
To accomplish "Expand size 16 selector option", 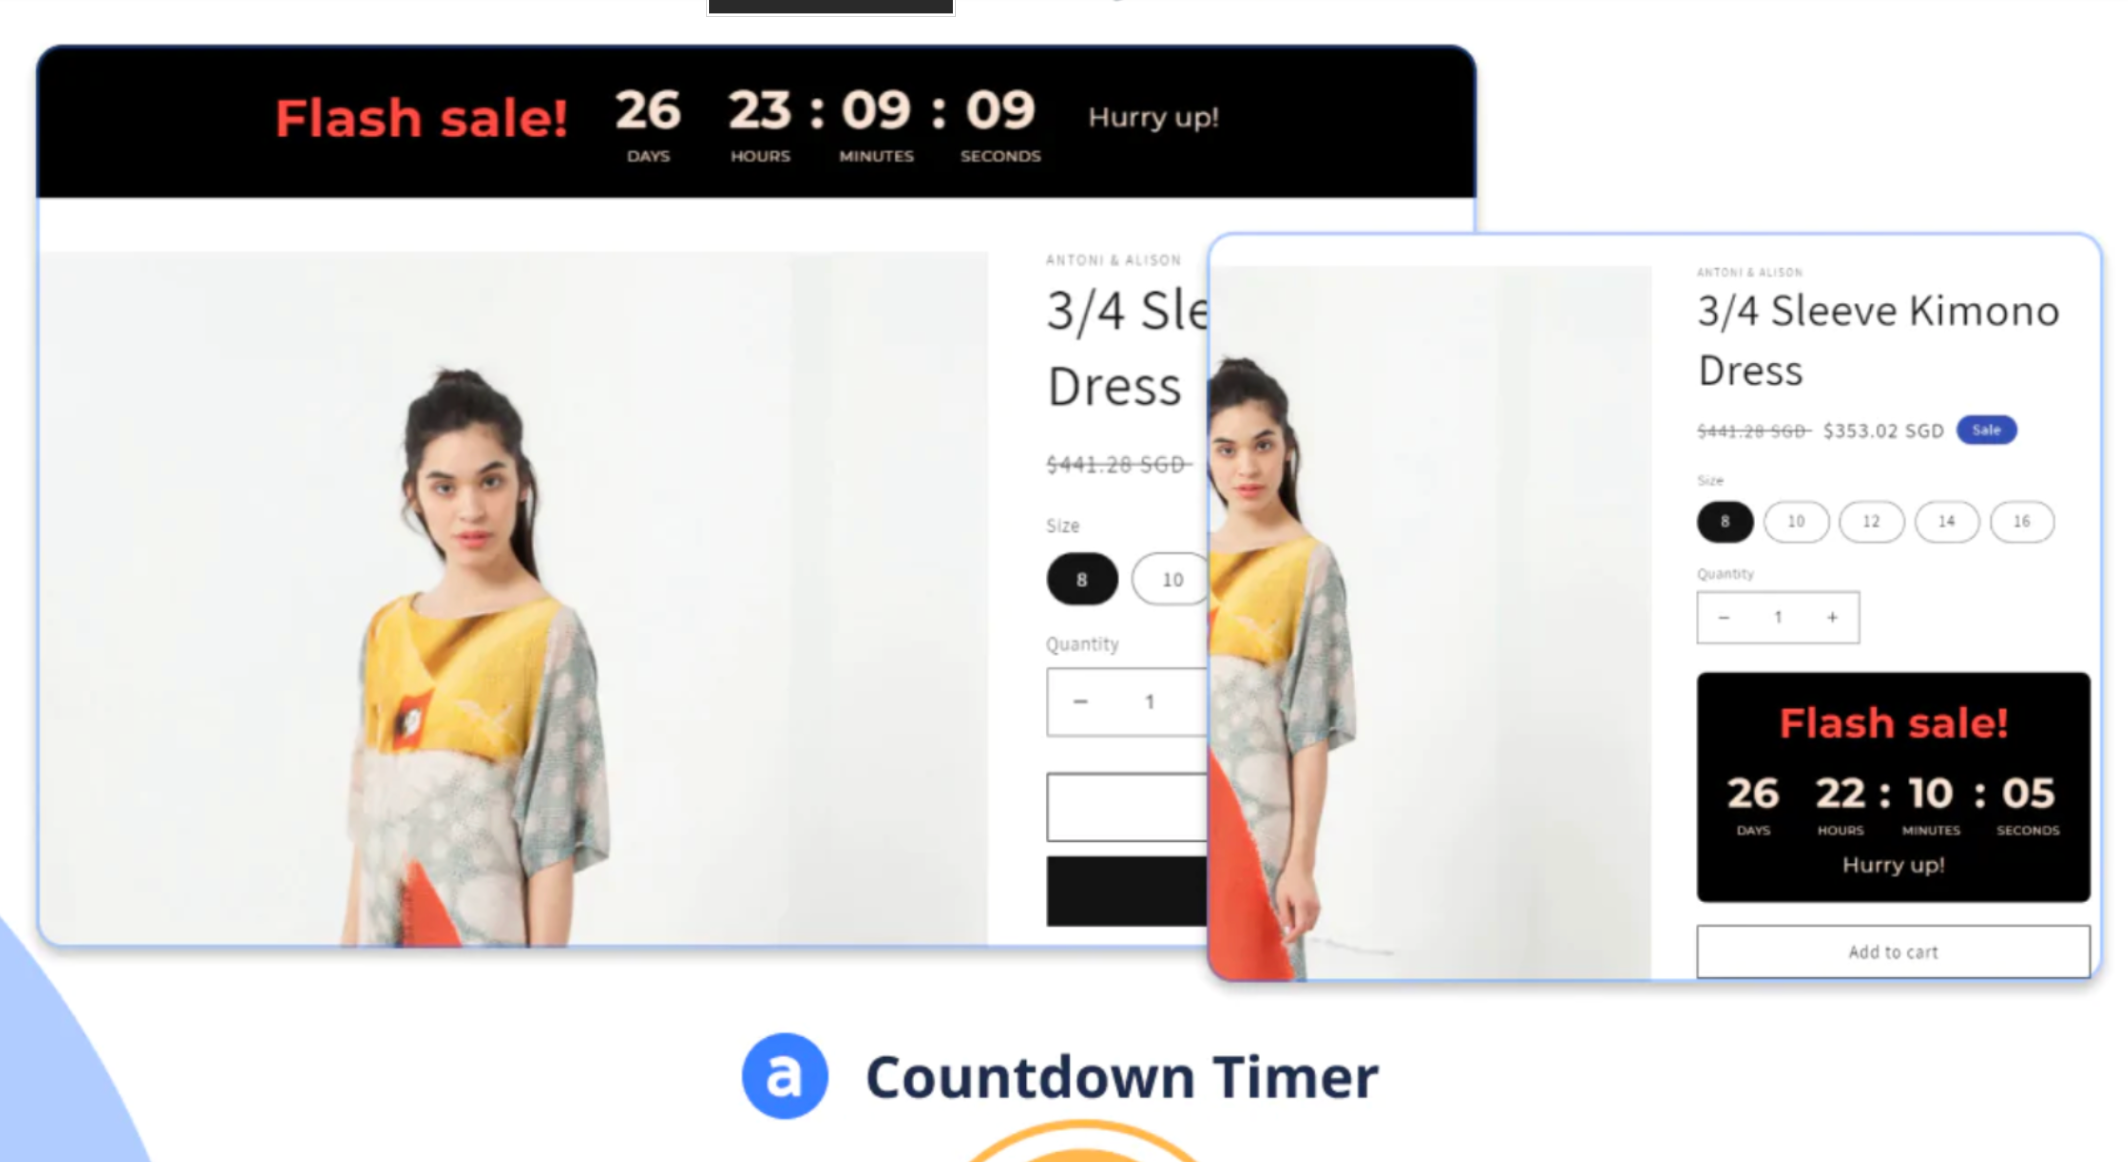I will (2022, 519).
